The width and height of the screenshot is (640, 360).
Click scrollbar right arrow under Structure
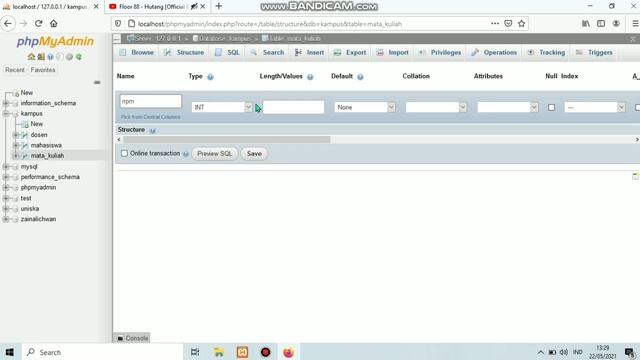[x=637, y=140]
